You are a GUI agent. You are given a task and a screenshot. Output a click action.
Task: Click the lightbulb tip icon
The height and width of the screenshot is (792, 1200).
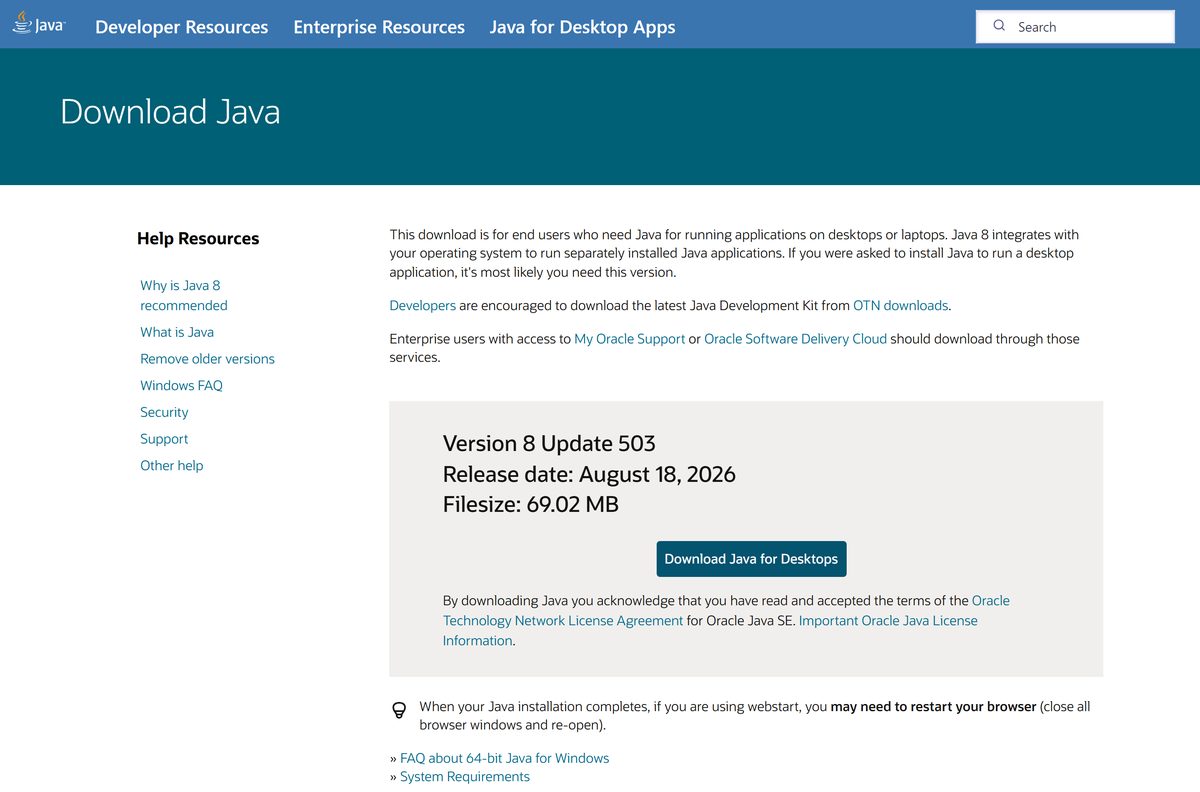click(399, 710)
